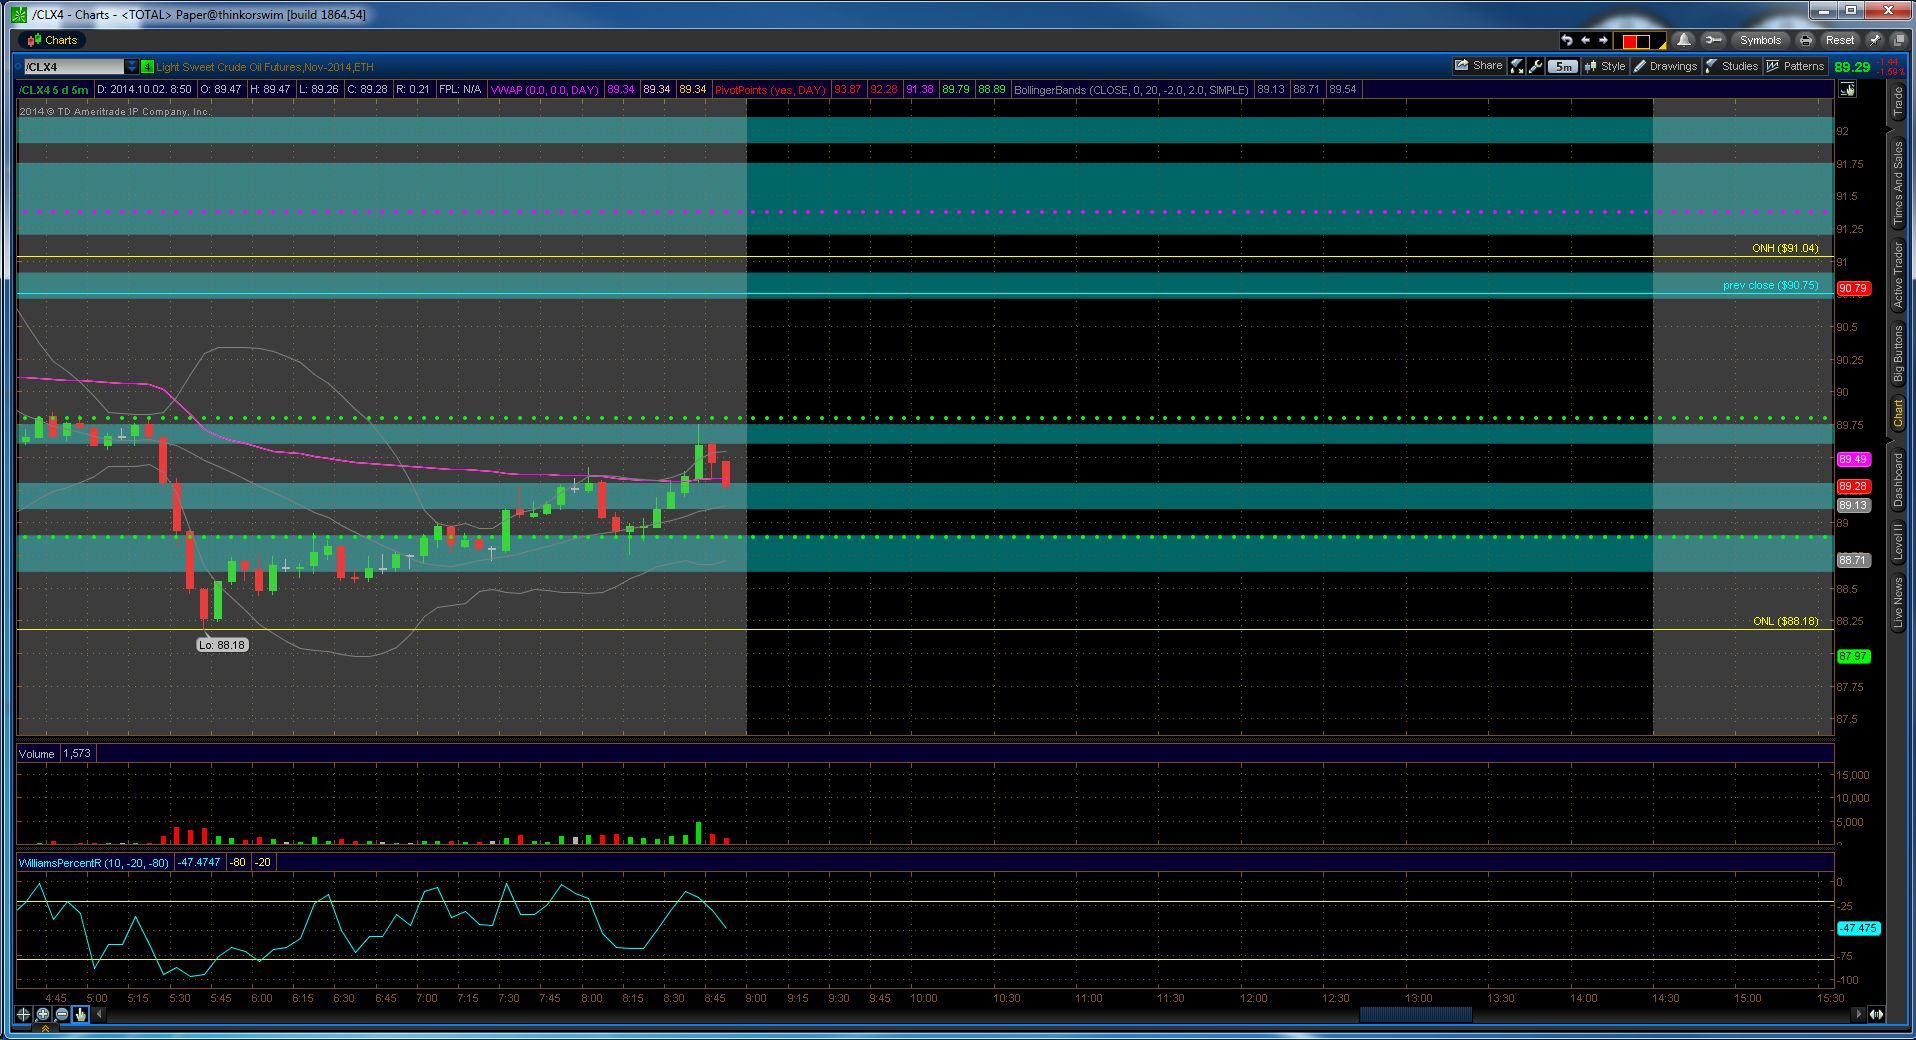1916x1040 pixels.
Task: Open the Times And Sales sidebar tab
Action: coord(1897,183)
